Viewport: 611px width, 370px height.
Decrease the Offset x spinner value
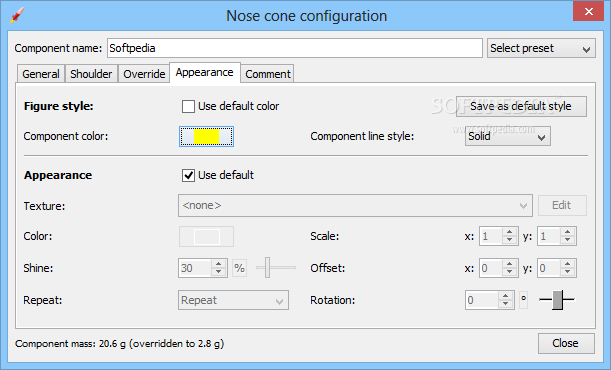coord(510,272)
